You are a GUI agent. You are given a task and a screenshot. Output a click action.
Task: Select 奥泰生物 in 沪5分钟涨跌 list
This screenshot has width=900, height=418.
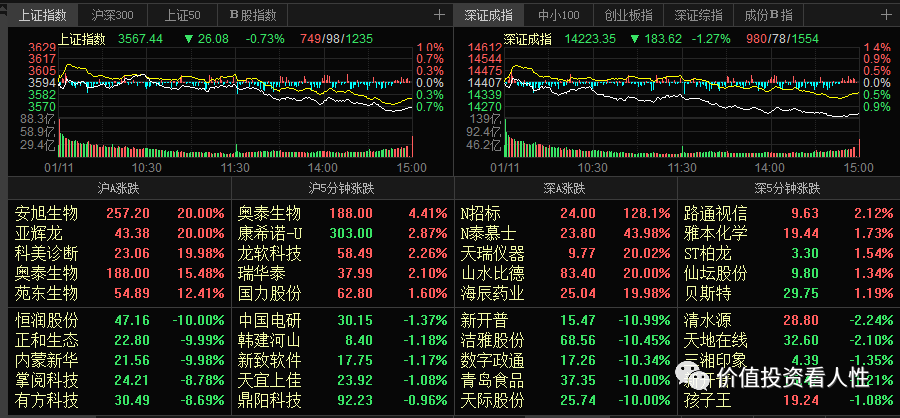pos(343,214)
